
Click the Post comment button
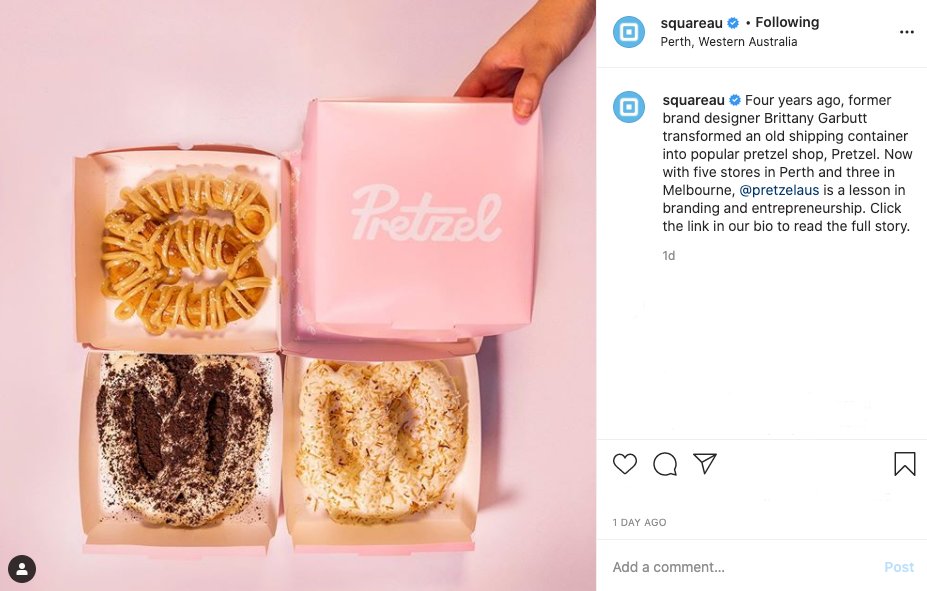point(899,567)
